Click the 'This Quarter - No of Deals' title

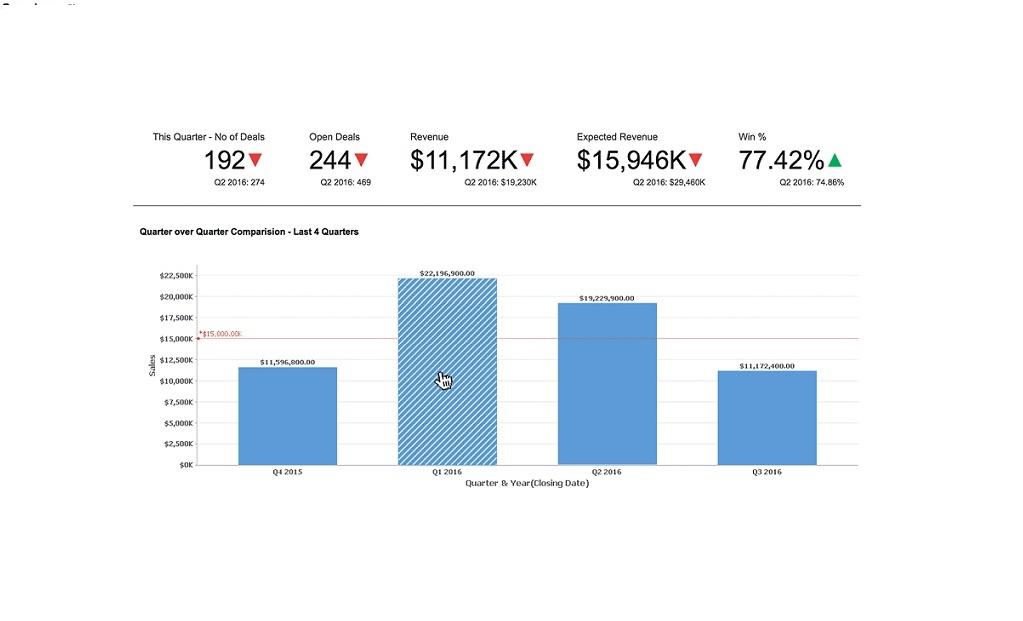tap(208, 137)
